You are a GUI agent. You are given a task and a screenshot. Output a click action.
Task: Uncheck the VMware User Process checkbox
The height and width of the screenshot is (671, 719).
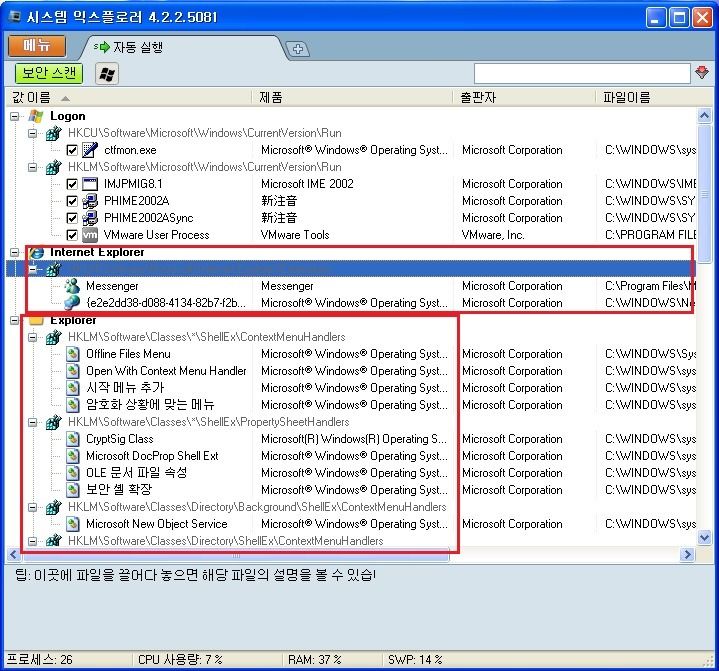pos(72,235)
